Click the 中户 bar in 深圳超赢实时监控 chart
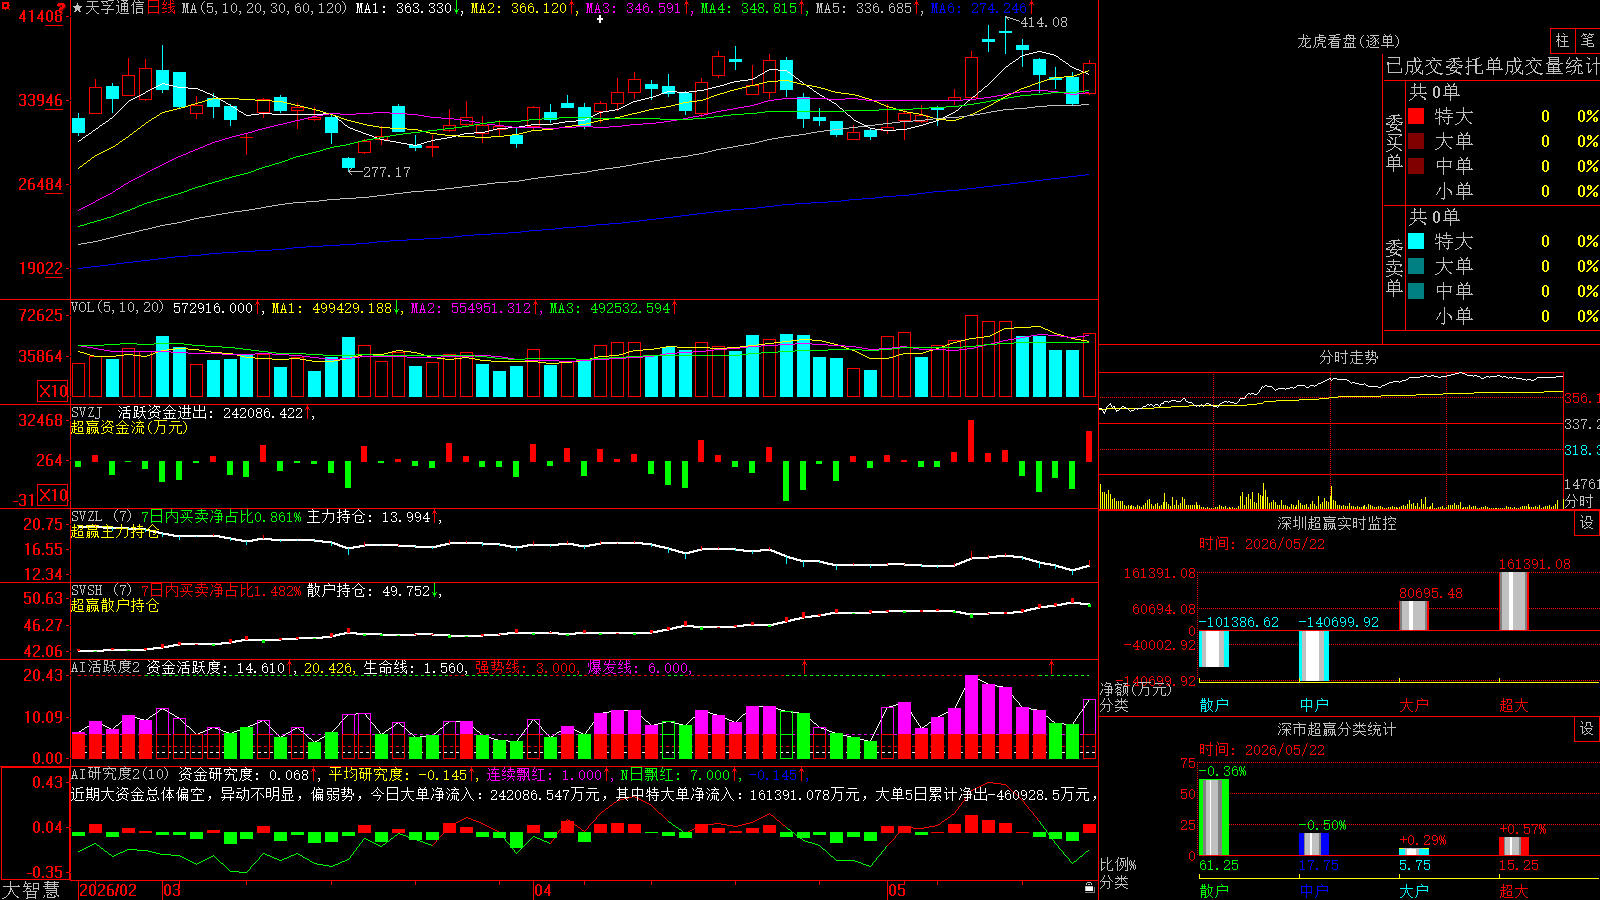Image resolution: width=1600 pixels, height=900 pixels. [1313, 656]
